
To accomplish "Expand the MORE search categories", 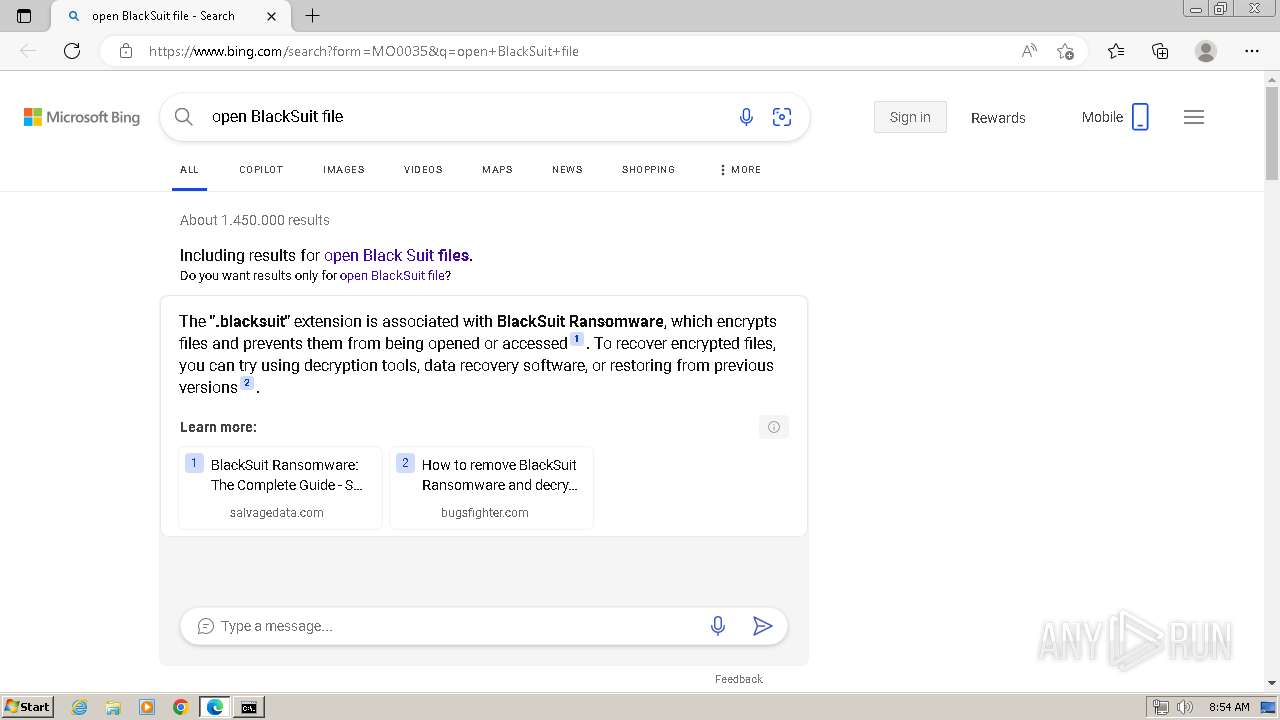I will [x=740, y=170].
